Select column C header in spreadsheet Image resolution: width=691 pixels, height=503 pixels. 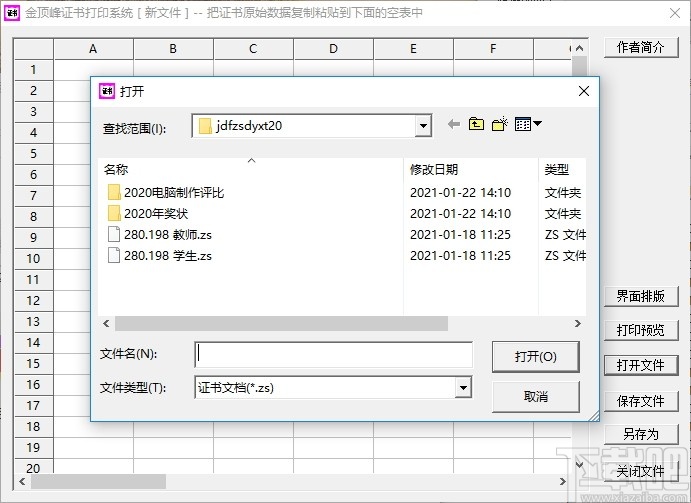point(253,49)
